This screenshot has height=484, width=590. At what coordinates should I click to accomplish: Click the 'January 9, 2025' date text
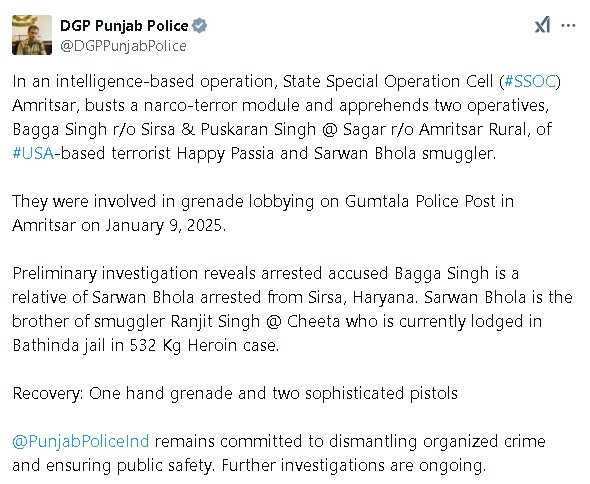[166, 225]
